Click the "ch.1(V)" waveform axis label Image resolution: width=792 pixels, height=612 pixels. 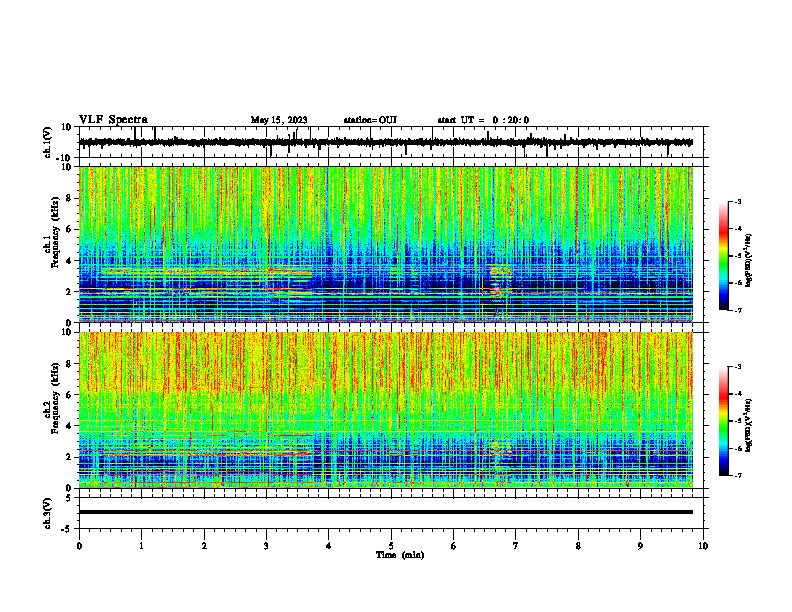click(x=48, y=142)
